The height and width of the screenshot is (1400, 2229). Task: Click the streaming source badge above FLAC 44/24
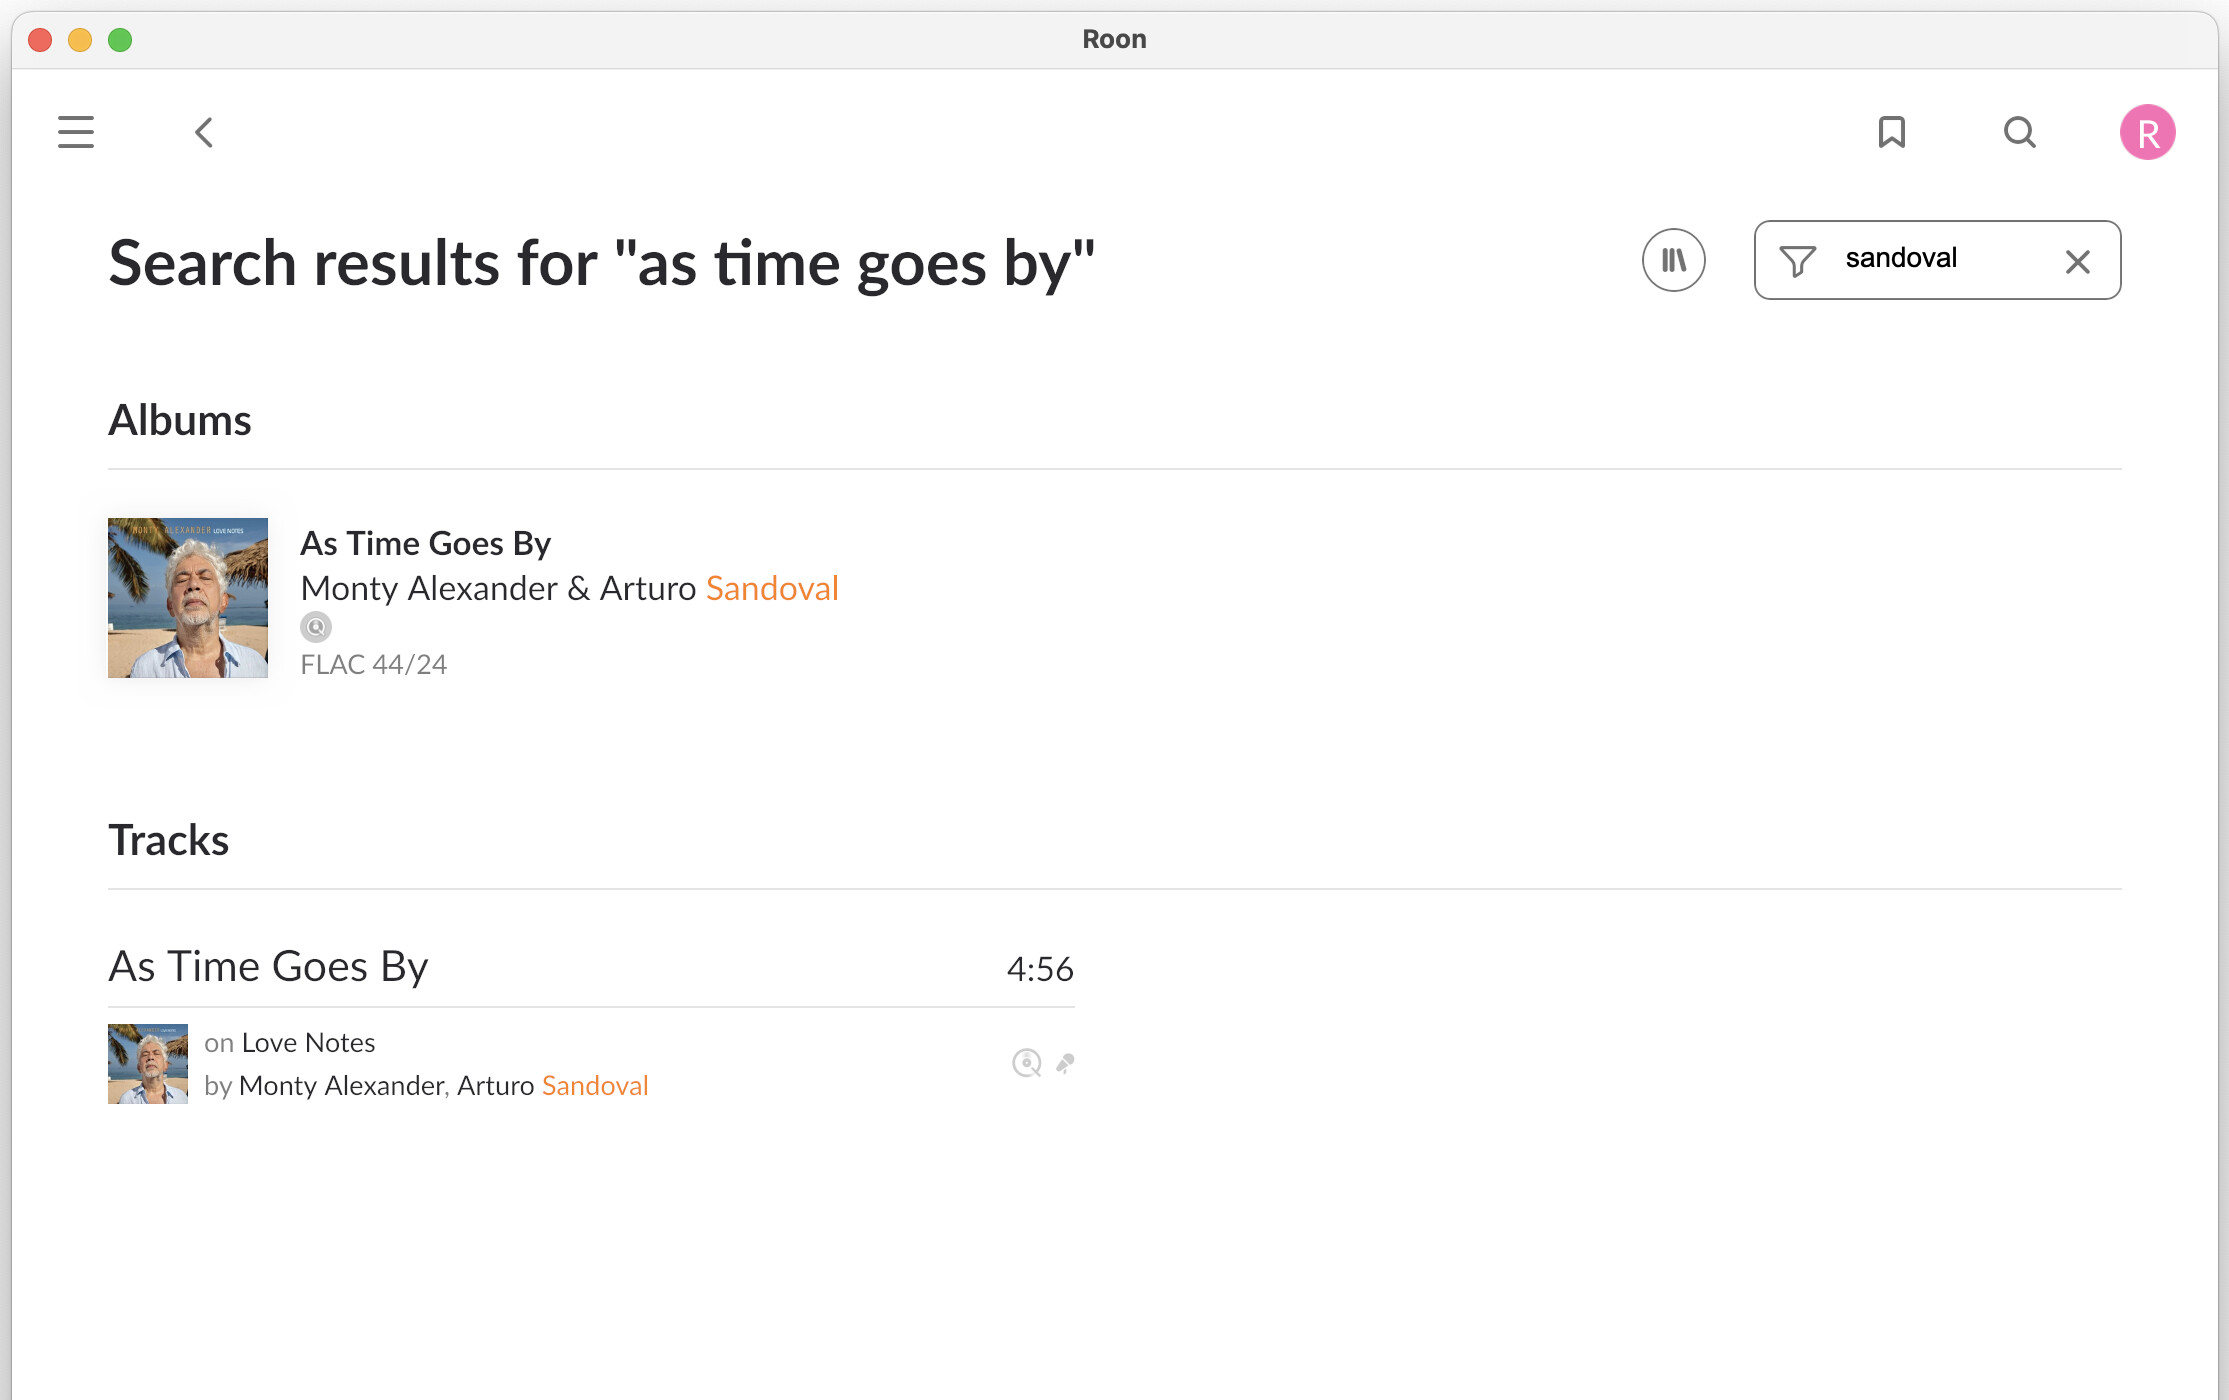pyautogui.click(x=316, y=627)
